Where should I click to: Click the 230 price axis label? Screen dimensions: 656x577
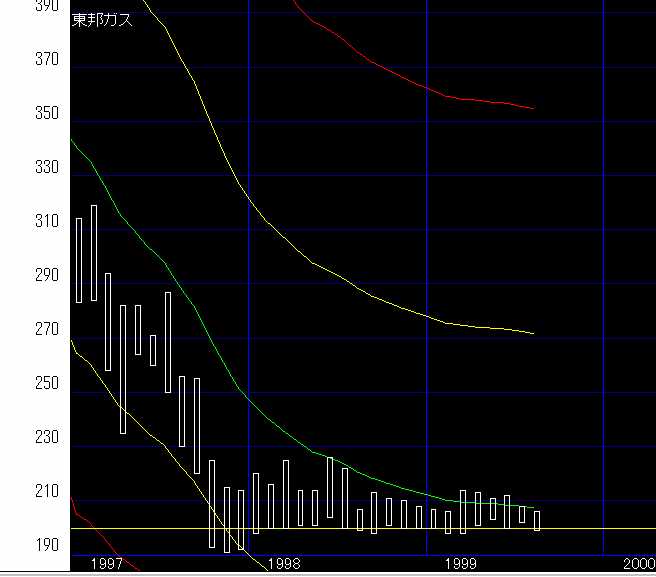(46, 438)
